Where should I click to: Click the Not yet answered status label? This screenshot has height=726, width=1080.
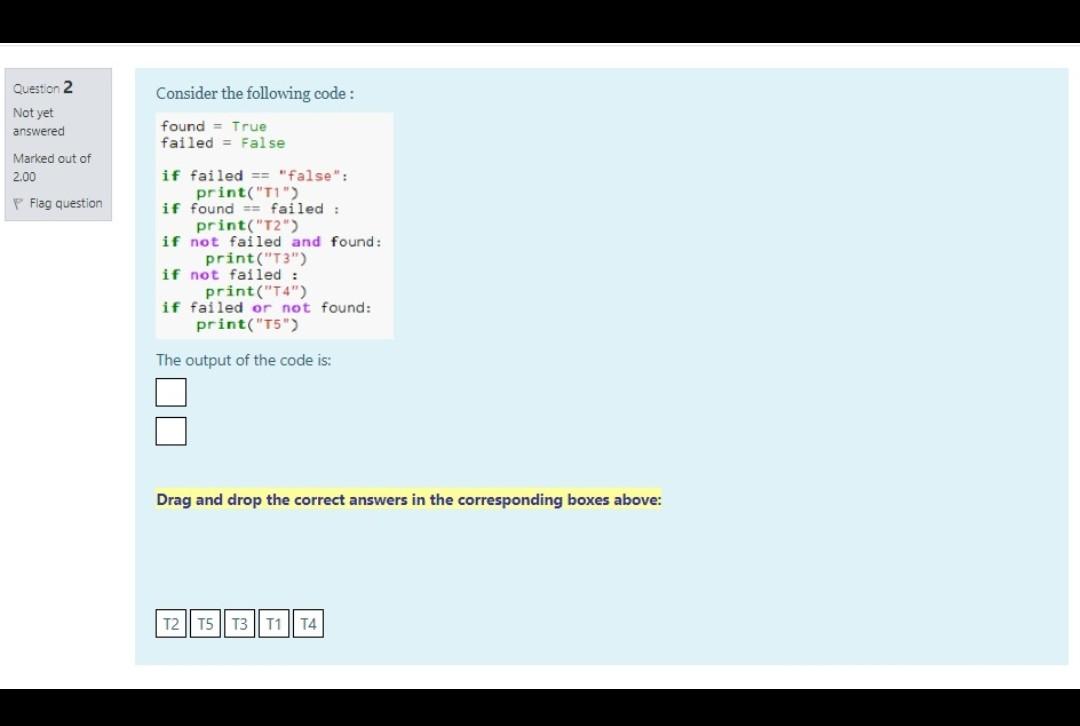coord(38,121)
